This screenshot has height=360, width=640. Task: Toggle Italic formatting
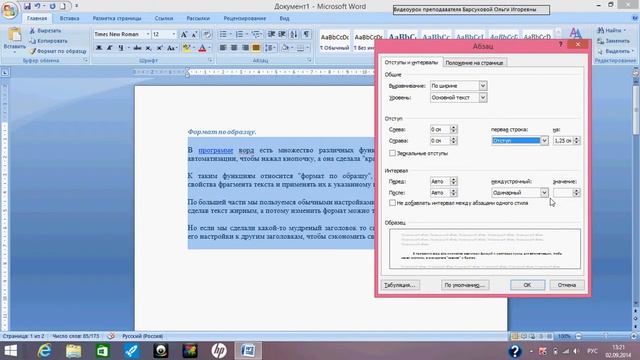pos(109,48)
